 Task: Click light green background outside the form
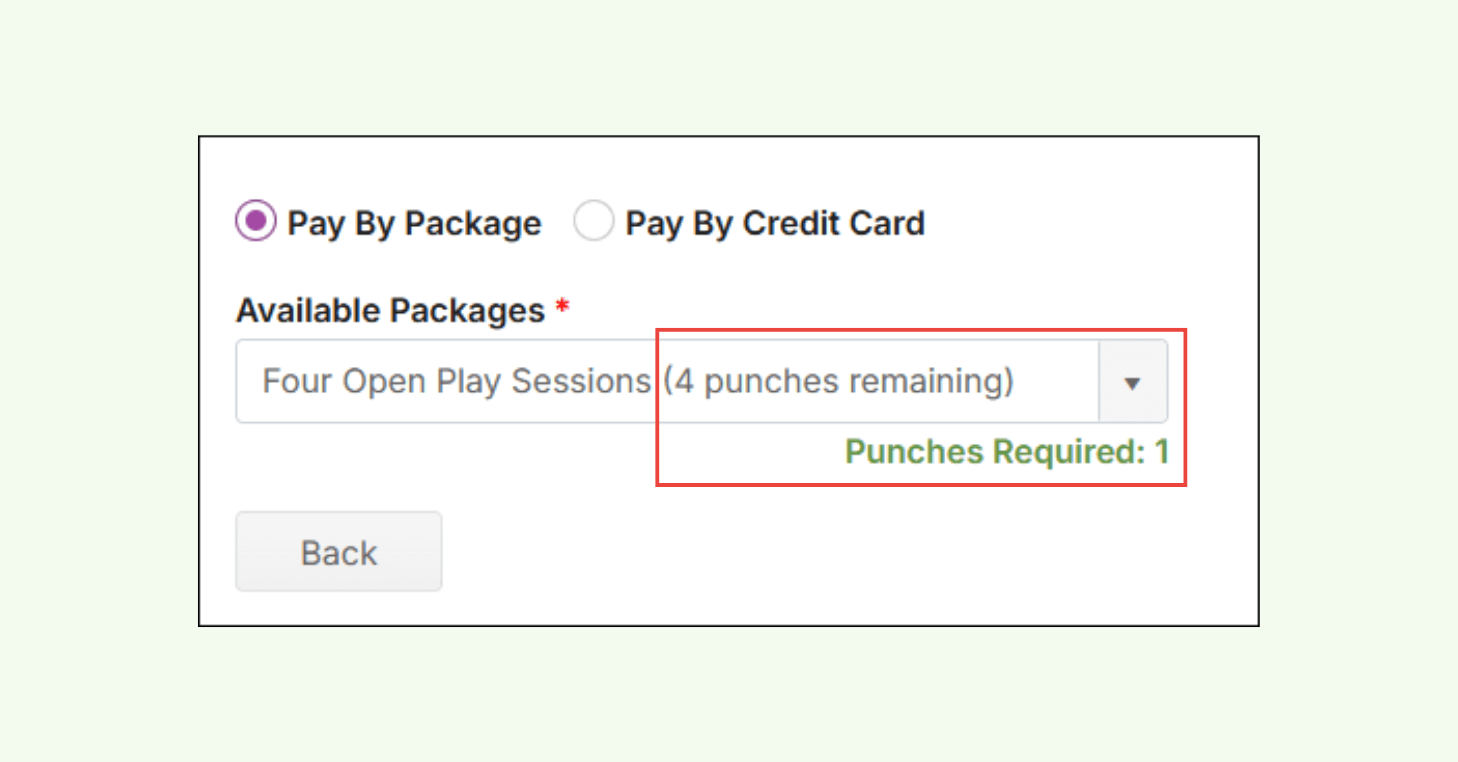pyautogui.click(x=100, y=400)
